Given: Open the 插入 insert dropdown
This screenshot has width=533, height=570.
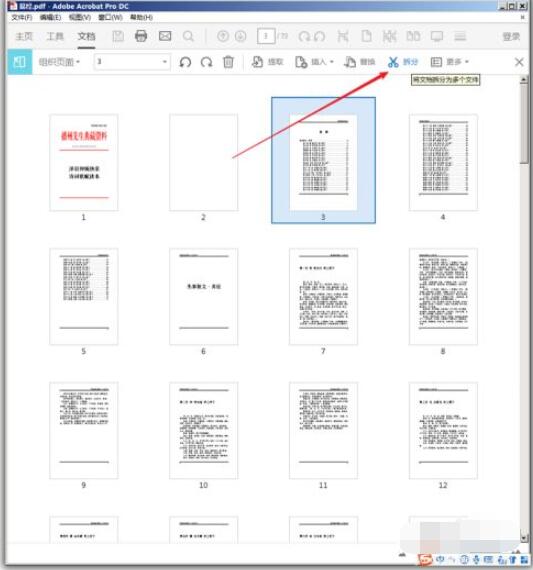Looking at the screenshot, I should pyautogui.click(x=314, y=62).
